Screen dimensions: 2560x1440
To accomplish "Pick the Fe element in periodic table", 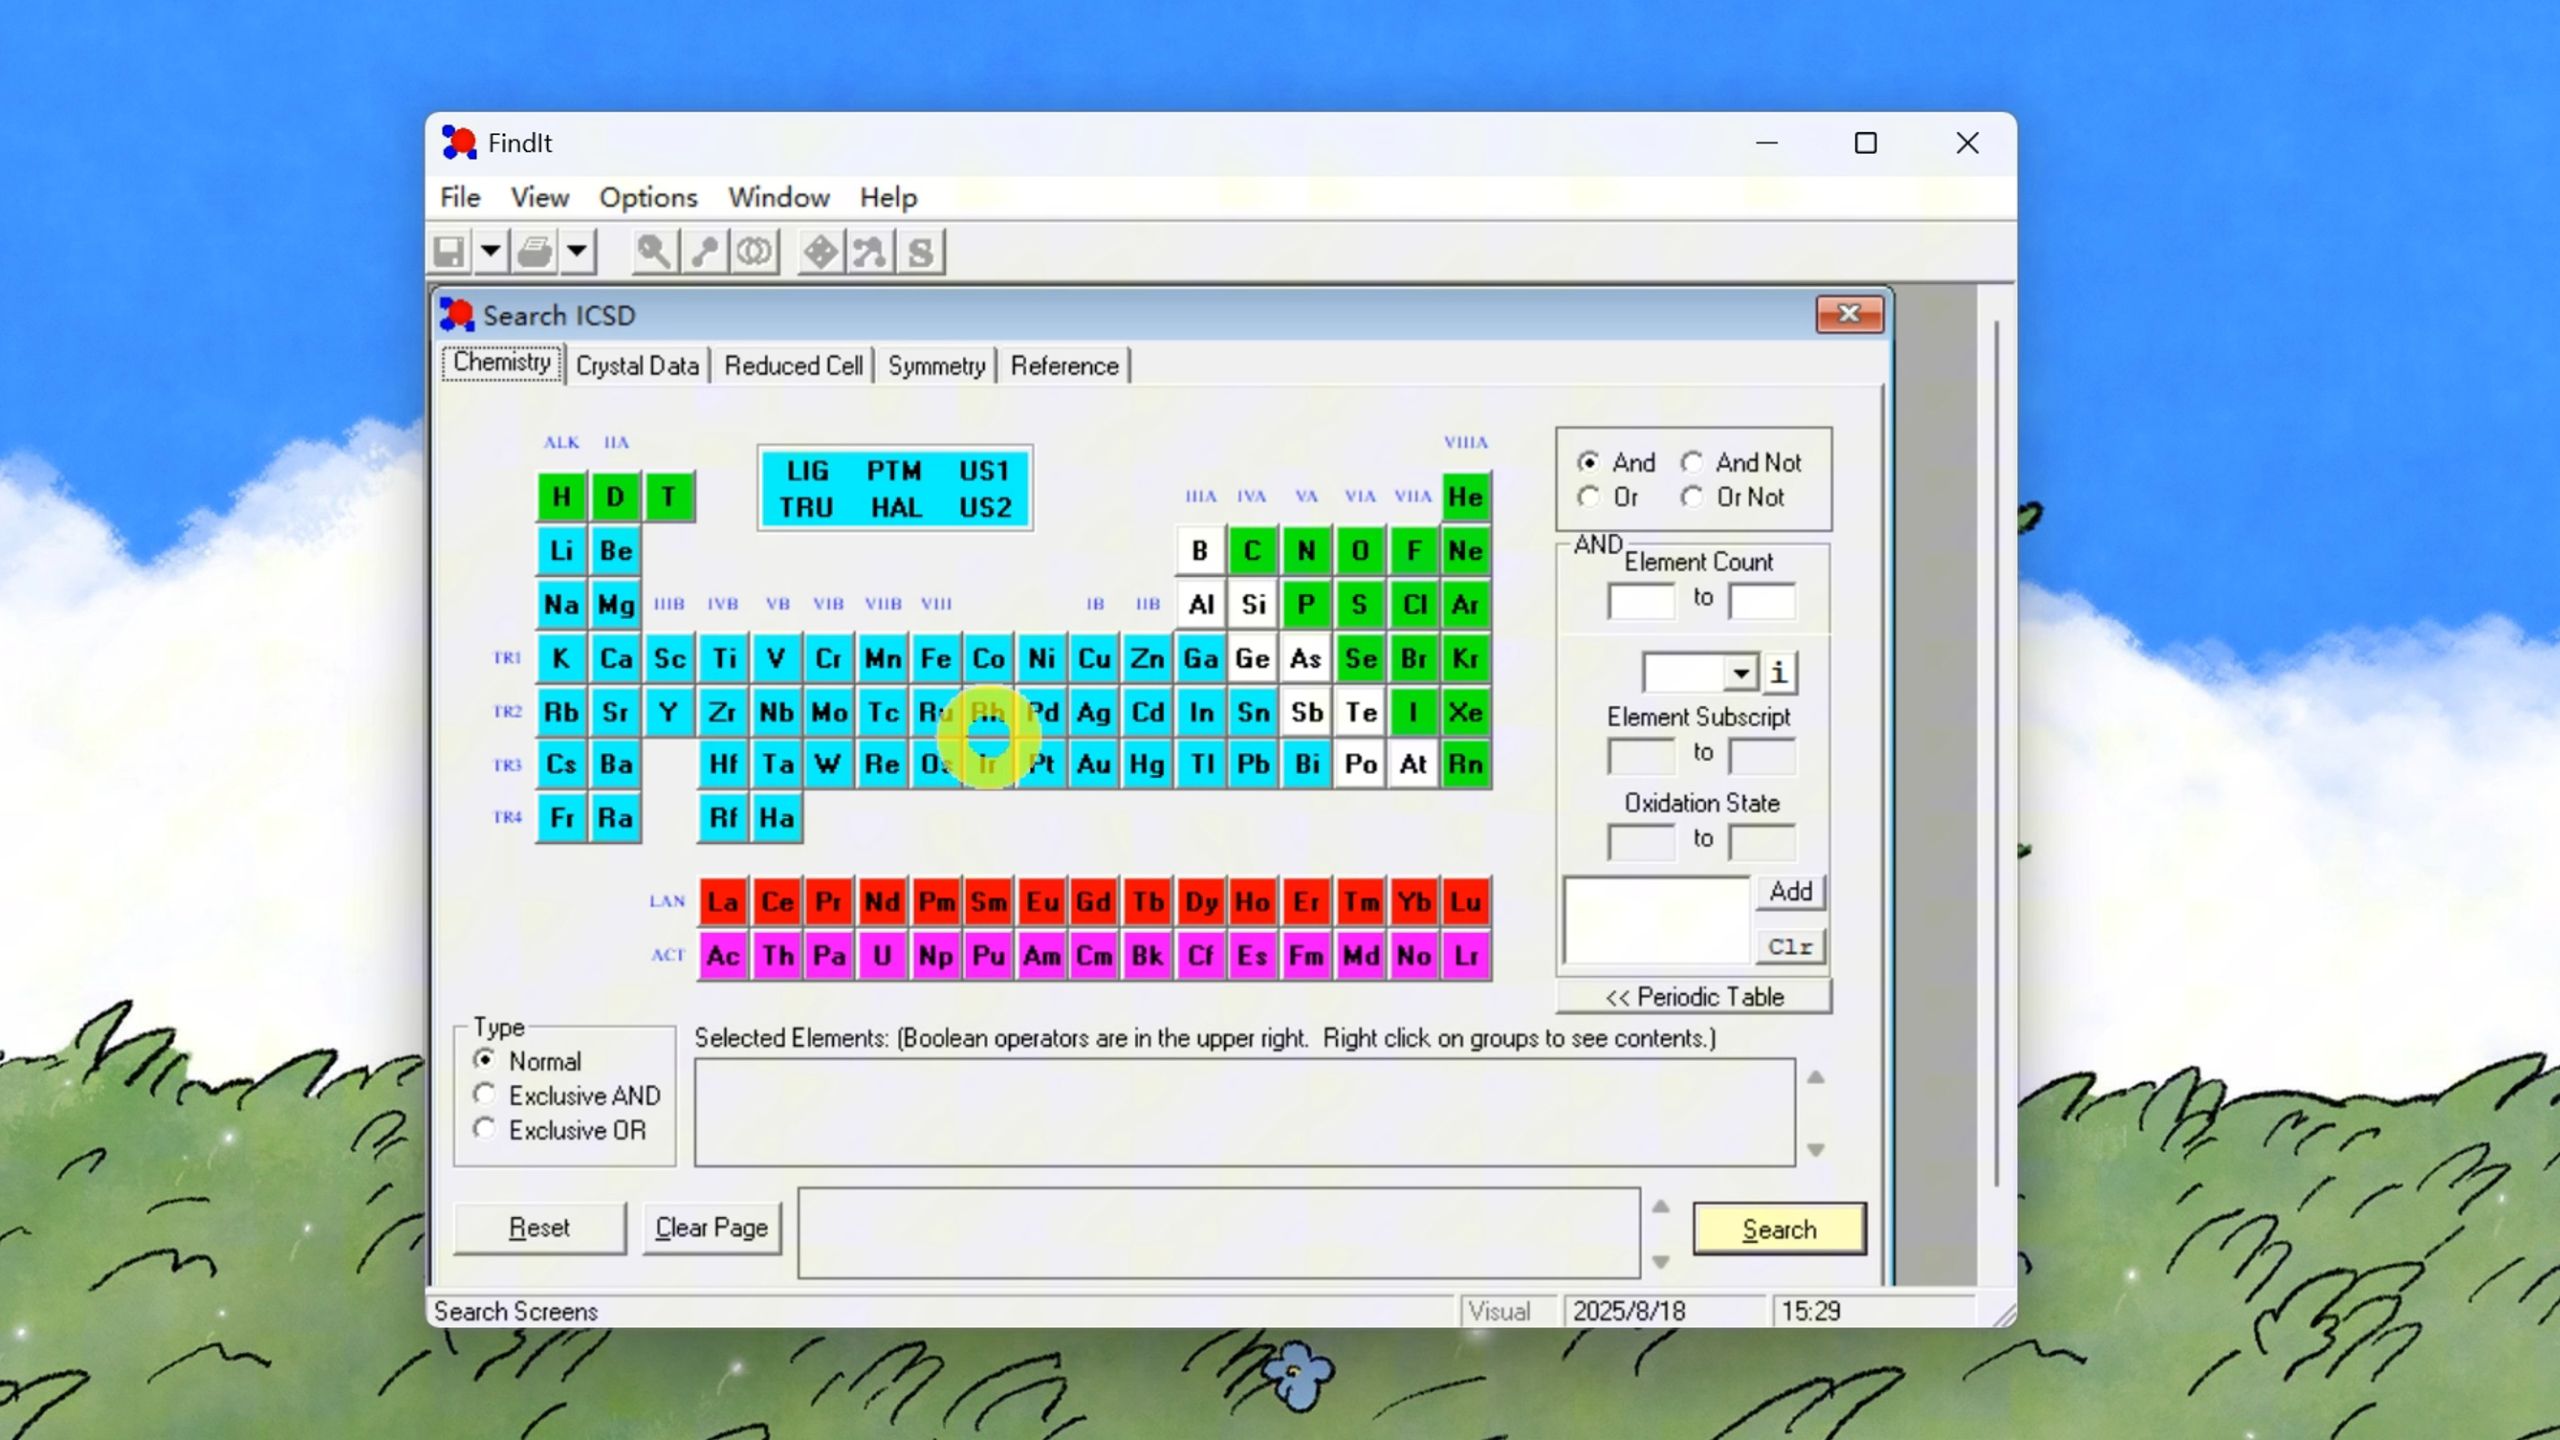I will [936, 658].
